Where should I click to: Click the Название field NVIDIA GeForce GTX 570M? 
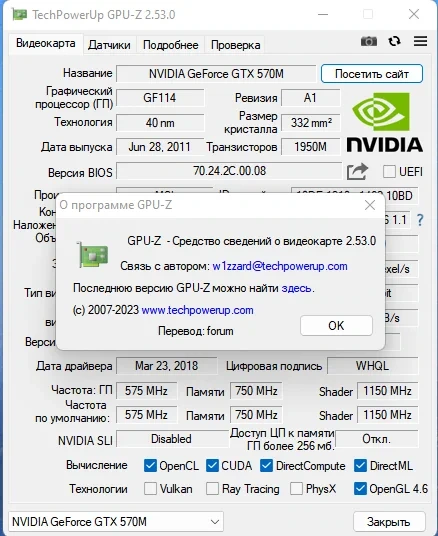coord(216,74)
